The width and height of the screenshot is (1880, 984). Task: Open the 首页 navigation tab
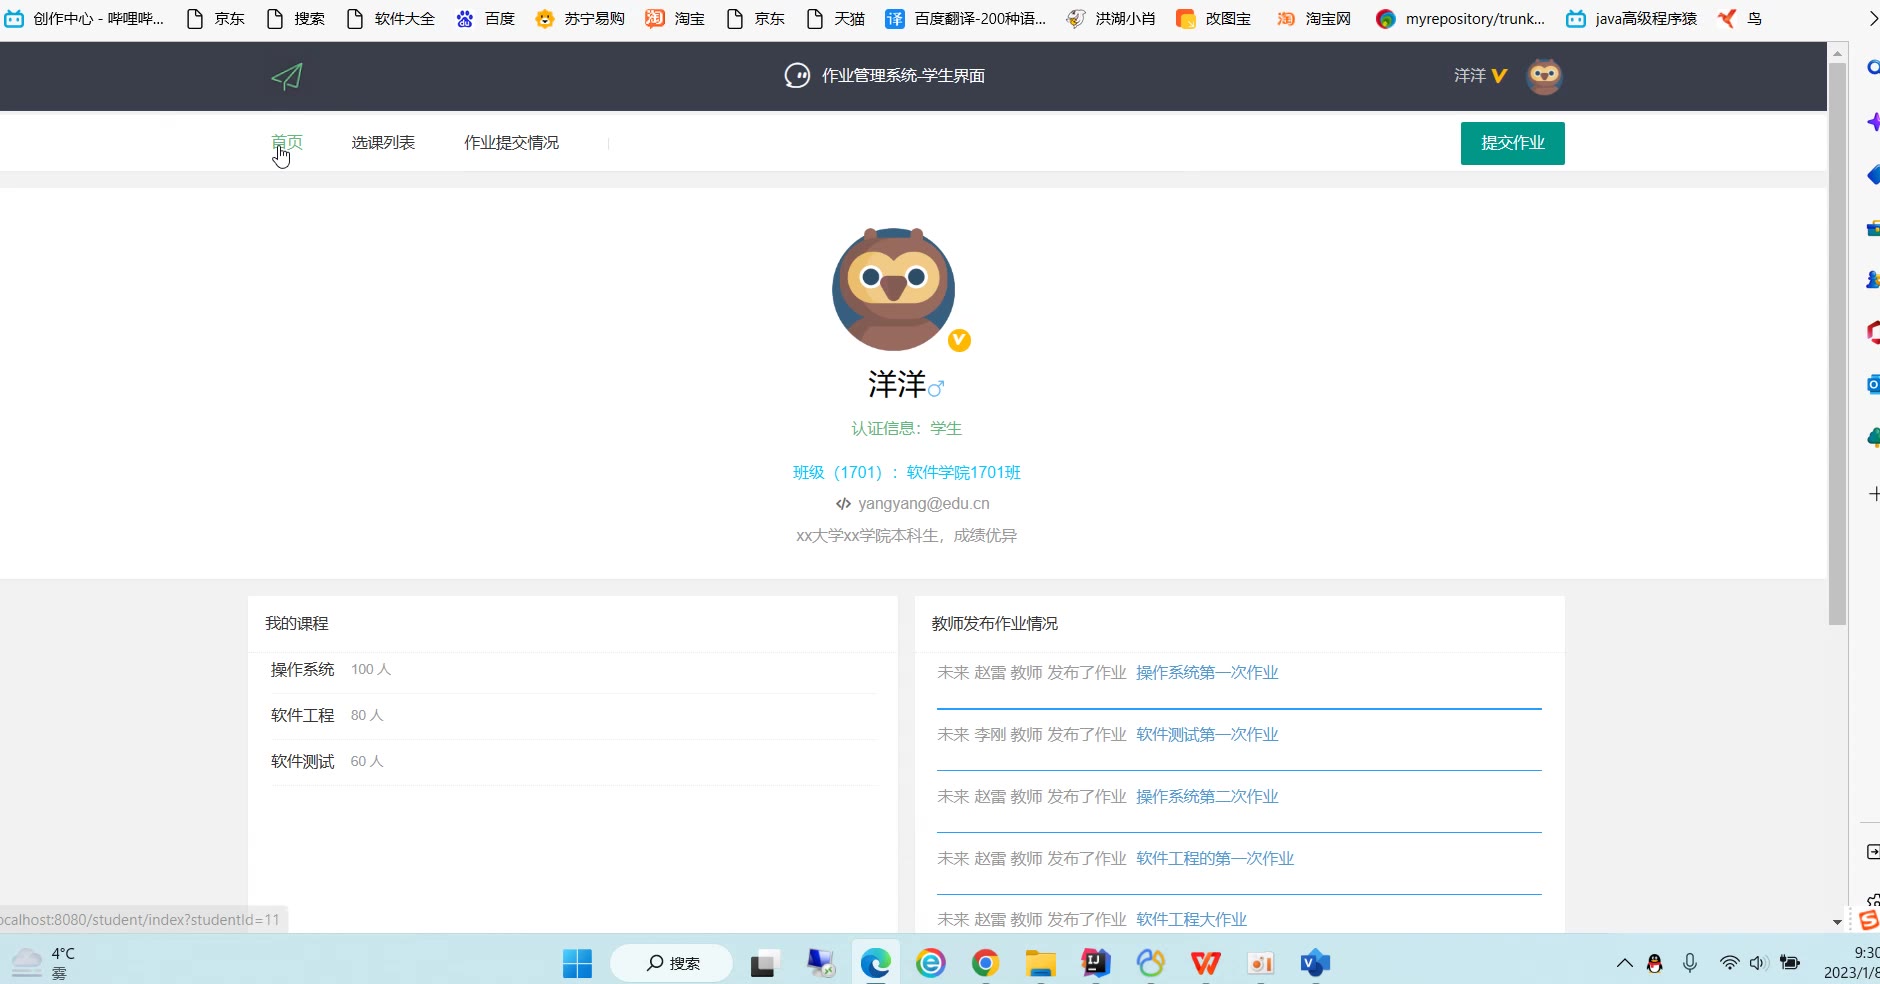[287, 143]
